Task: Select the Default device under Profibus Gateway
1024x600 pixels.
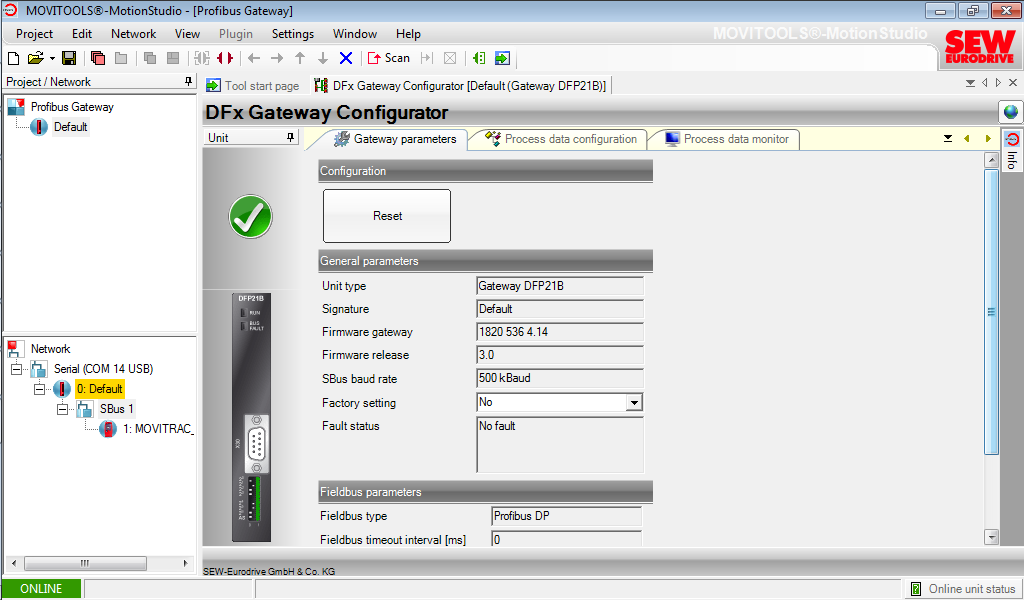Action: (x=71, y=127)
